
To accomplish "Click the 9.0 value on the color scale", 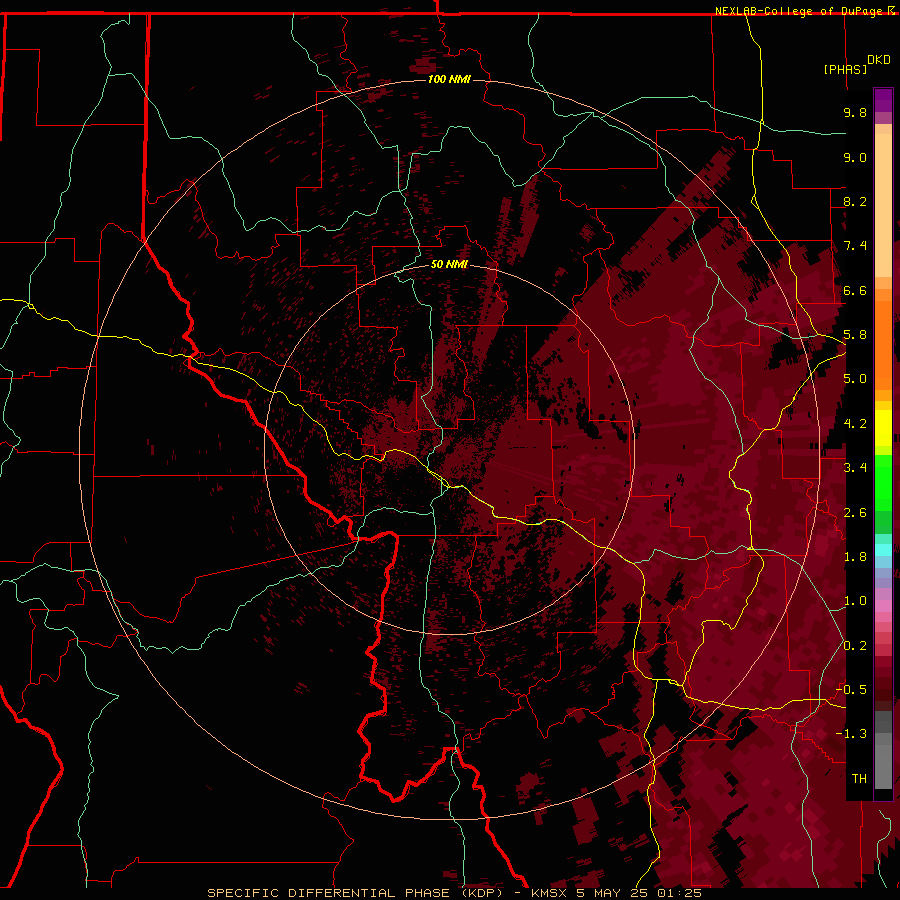I will pos(855,157).
